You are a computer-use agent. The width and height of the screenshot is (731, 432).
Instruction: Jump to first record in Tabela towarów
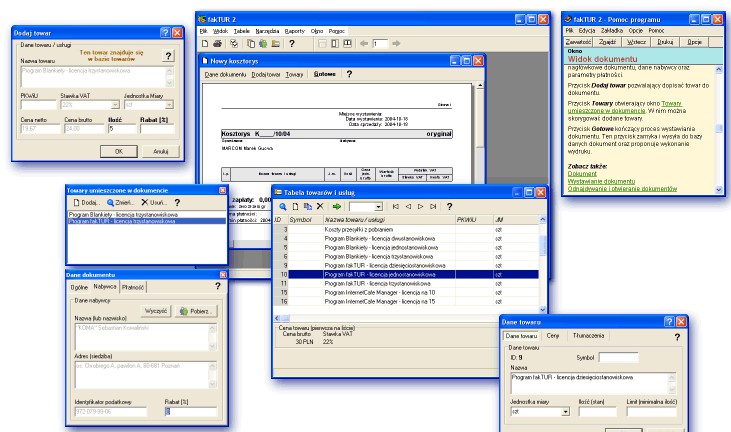(396, 206)
